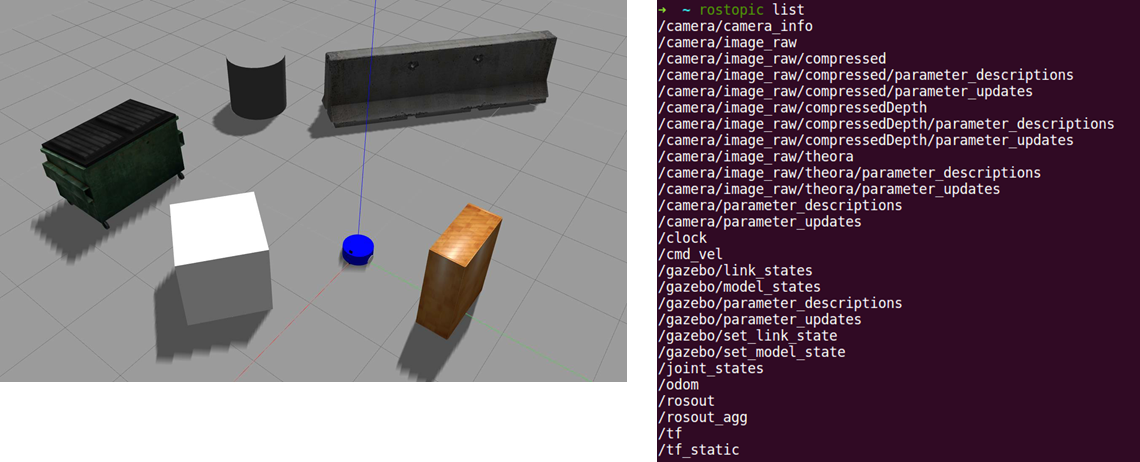
Task: Click the '/clock' topic line
Action: (682, 237)
